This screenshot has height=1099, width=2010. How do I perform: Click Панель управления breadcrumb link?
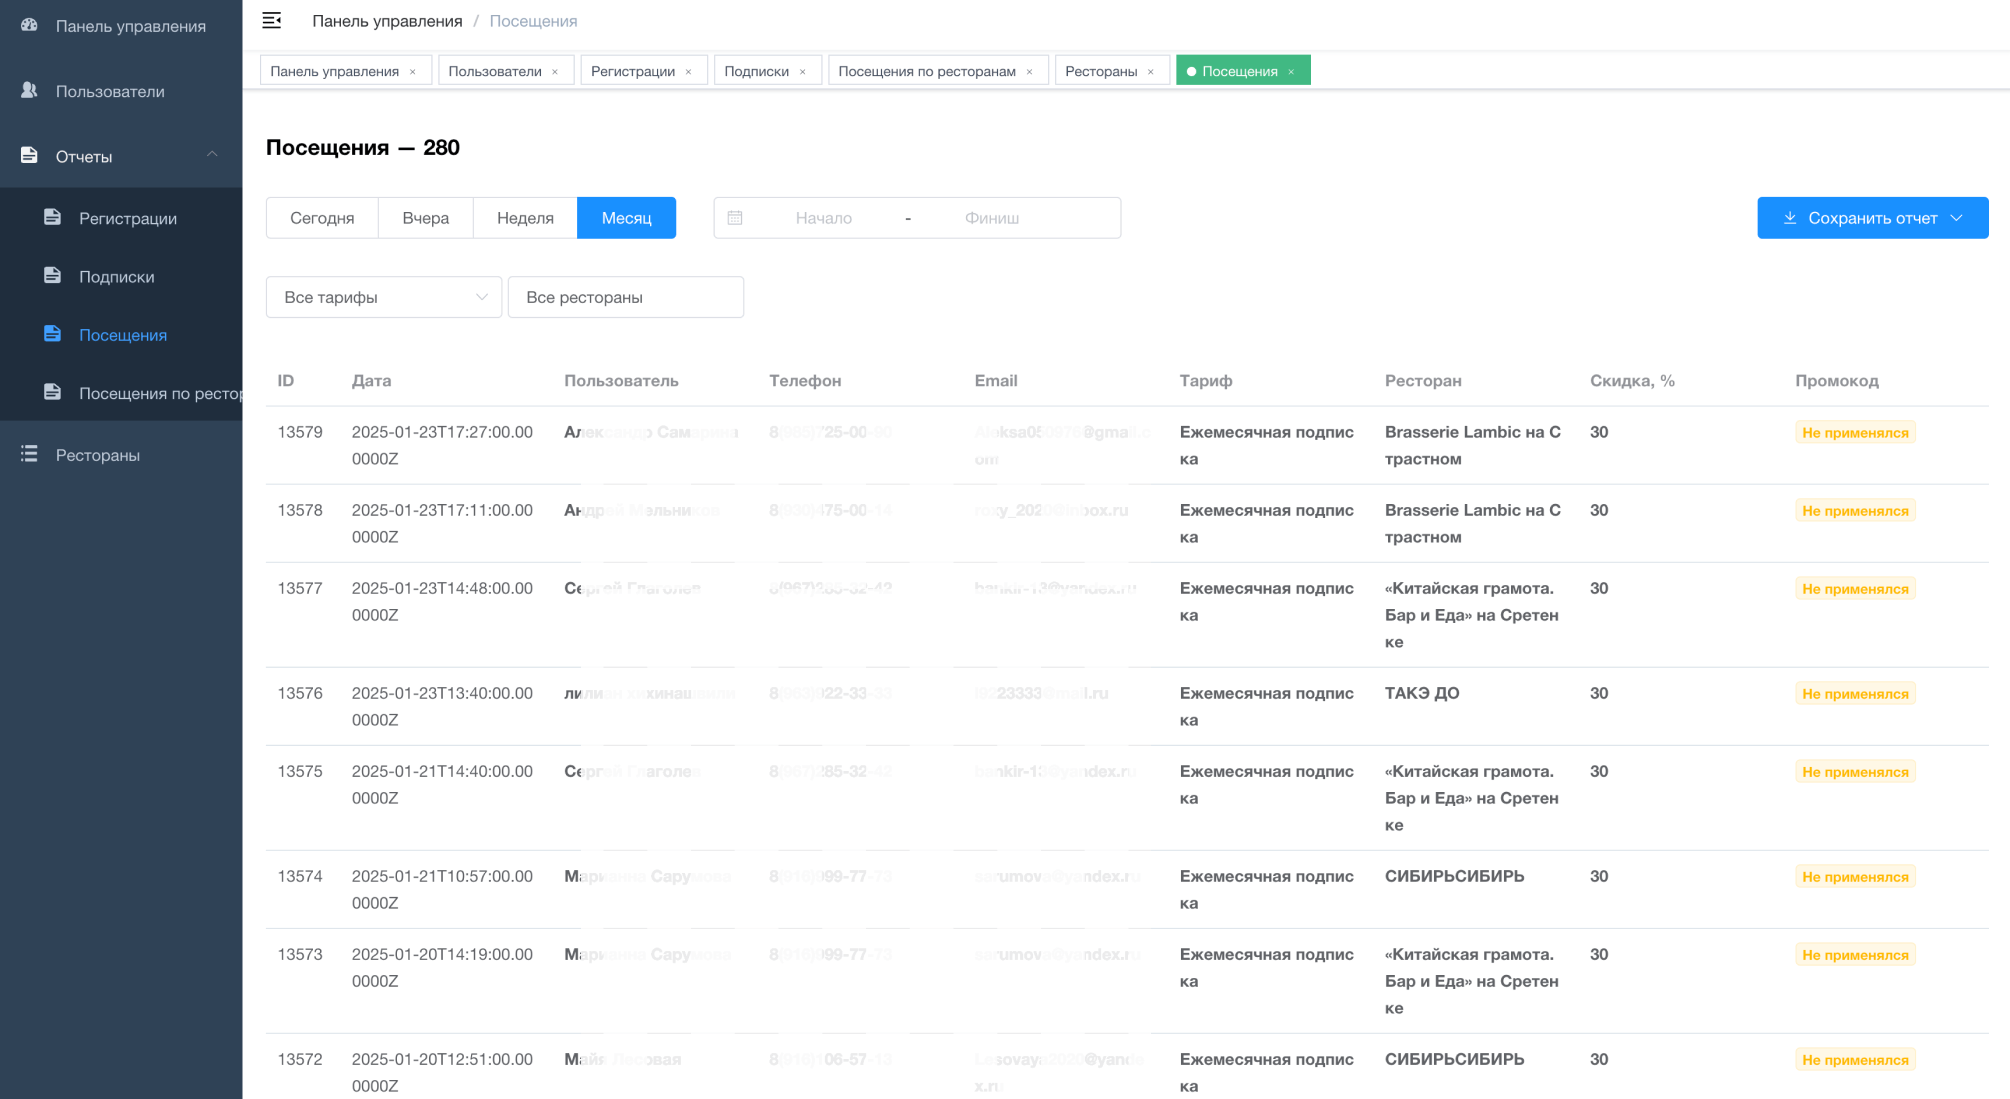pos(387,21)
